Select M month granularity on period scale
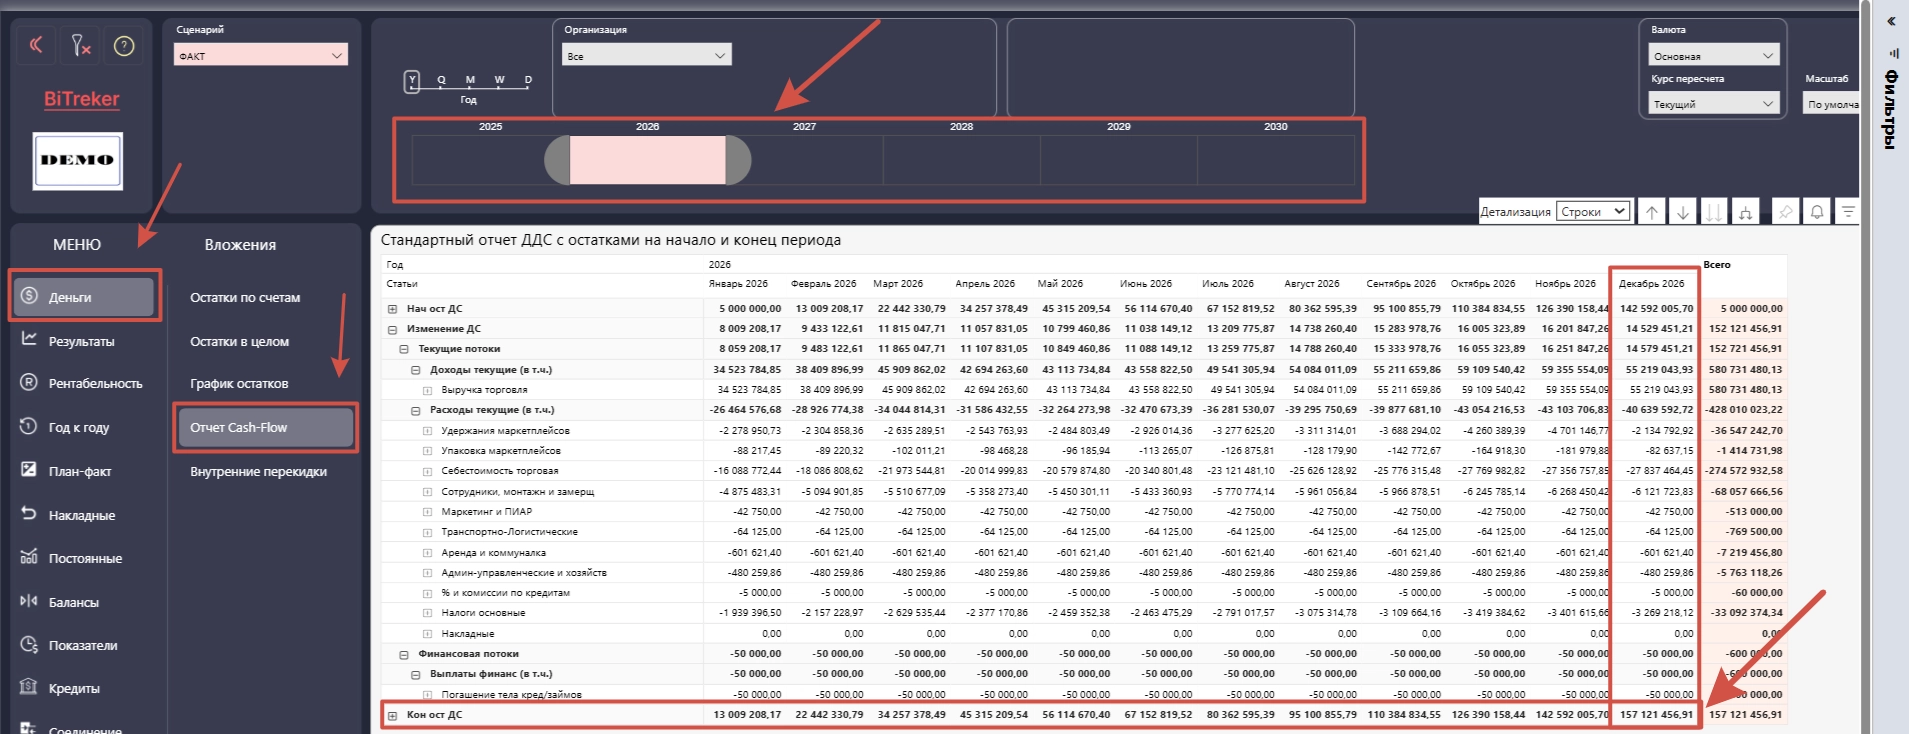 point(471,80)
